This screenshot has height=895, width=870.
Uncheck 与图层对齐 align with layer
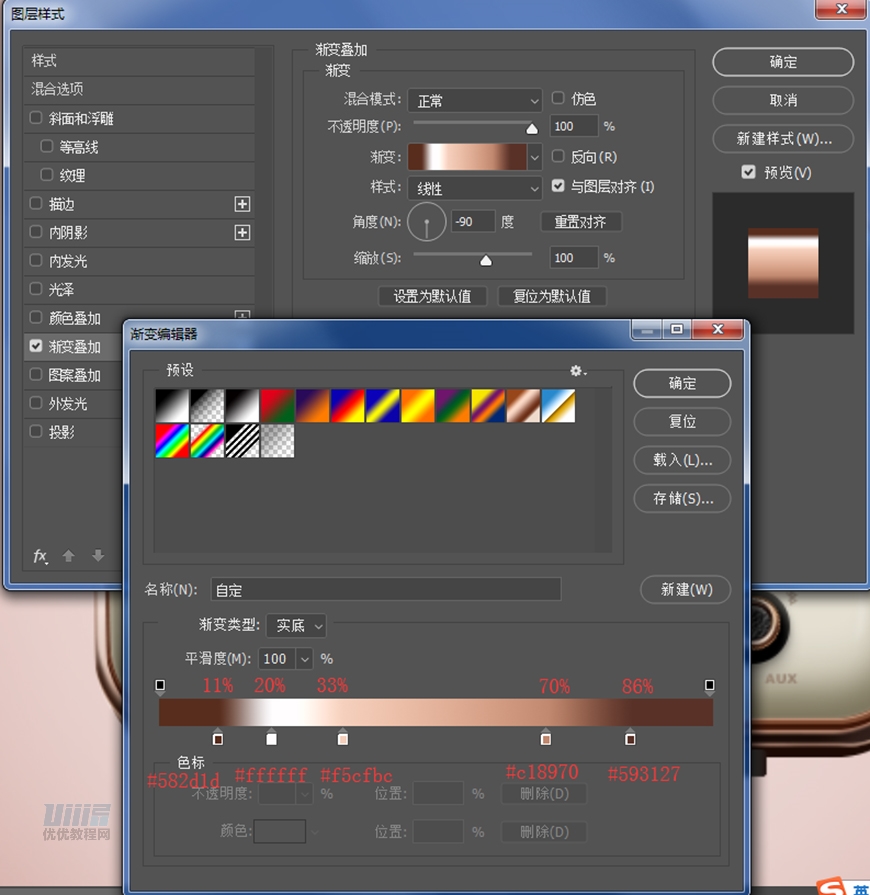coord(559,186)
